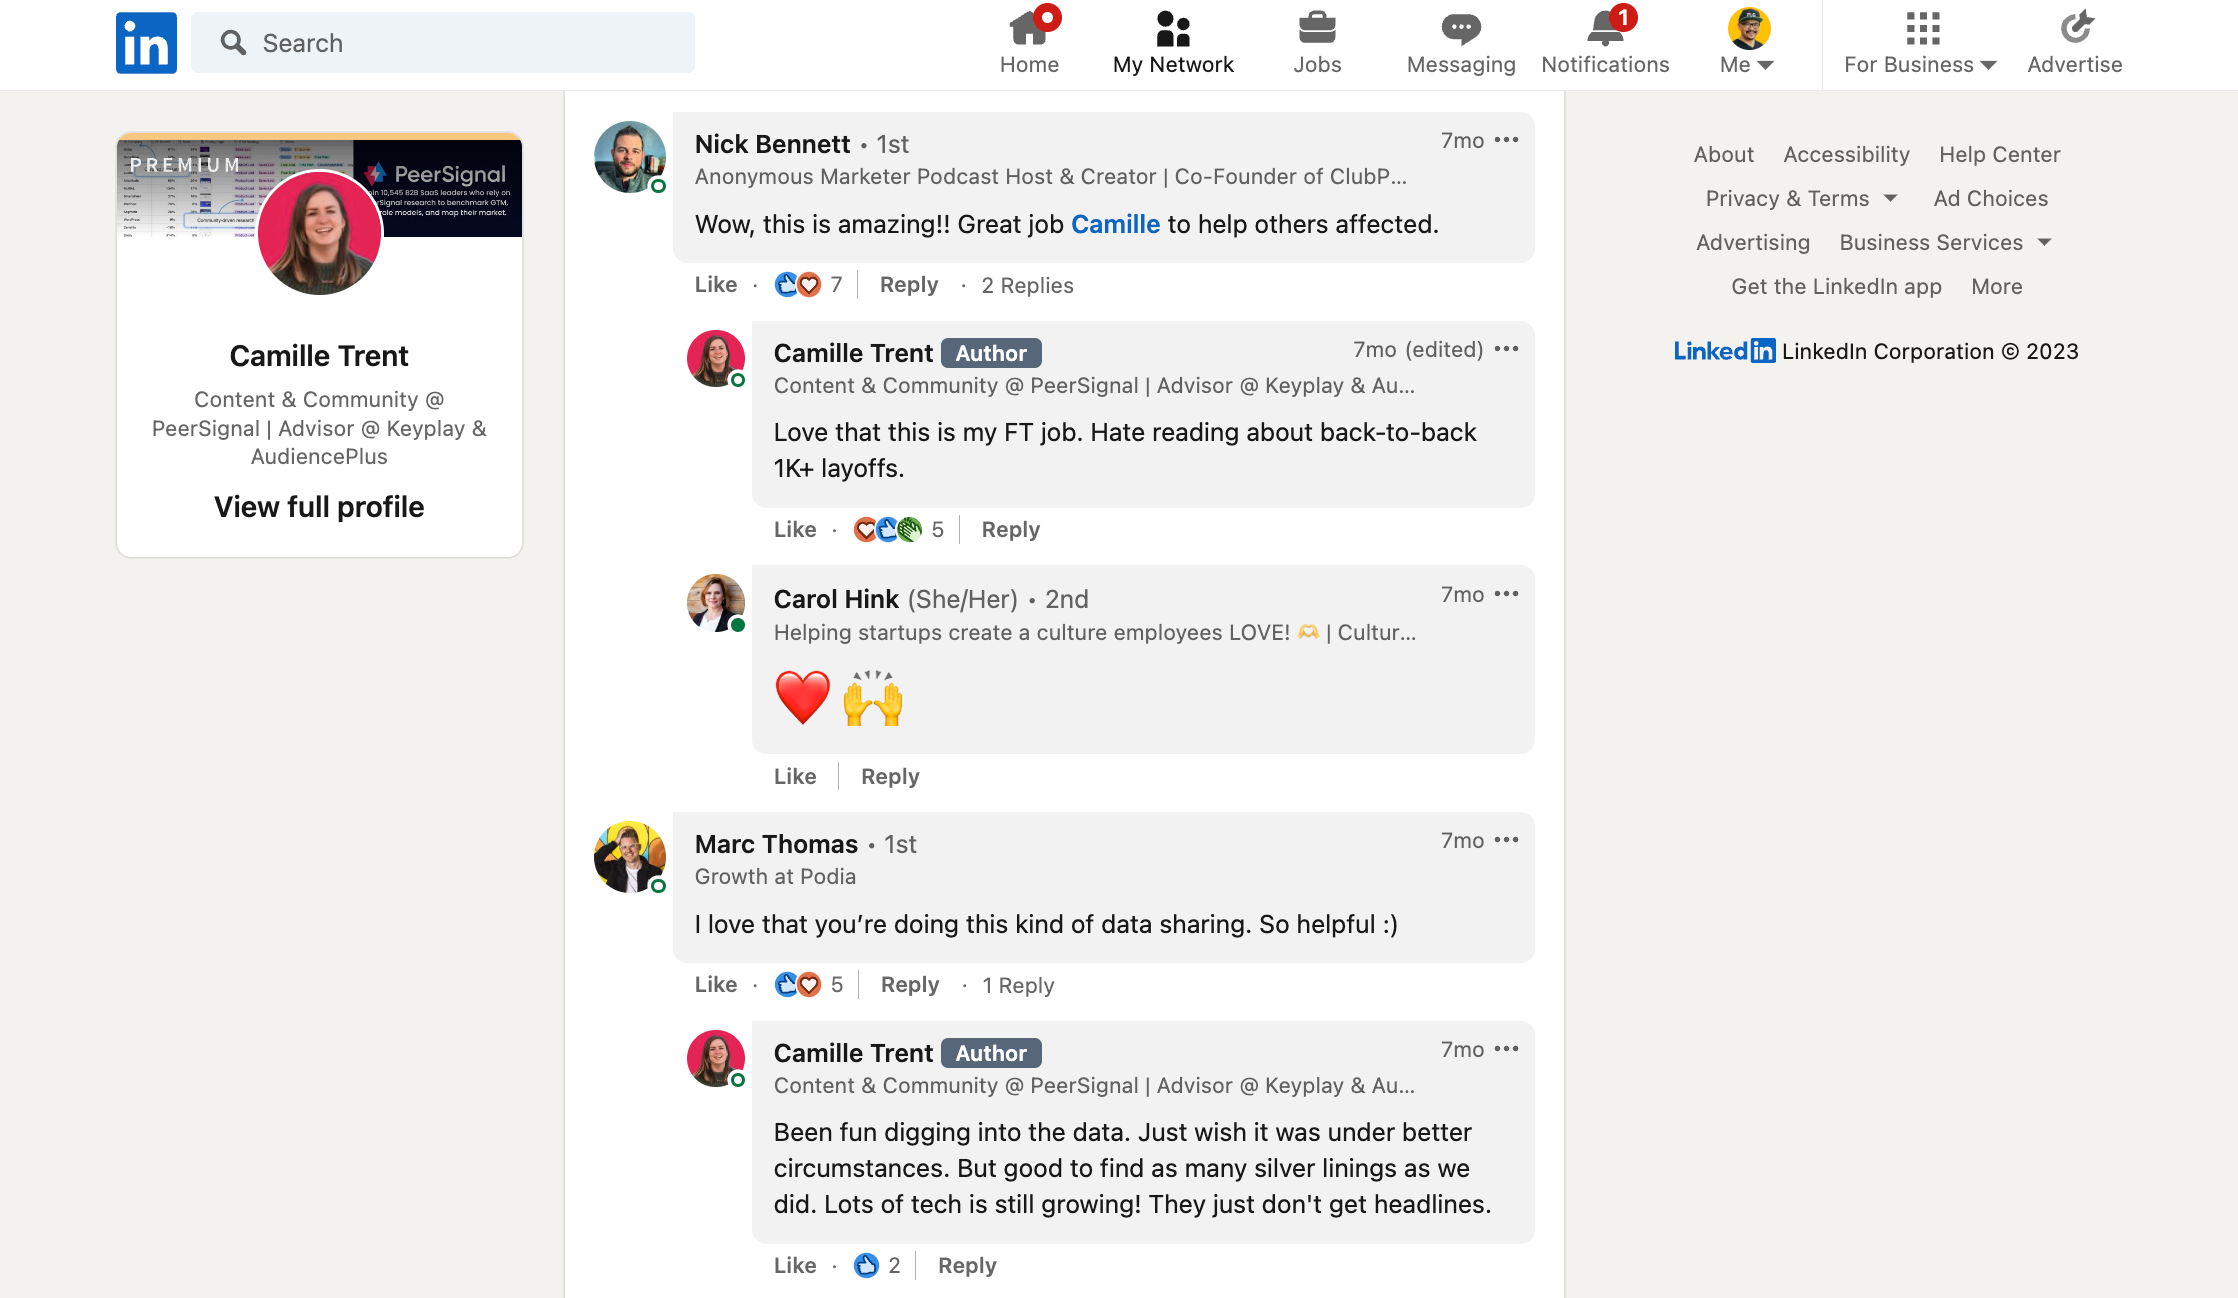This screenshot has height=1298, width=2238.
Task: Open the three-dot options on Carol Hink's comment
Action: (1506, 595)
